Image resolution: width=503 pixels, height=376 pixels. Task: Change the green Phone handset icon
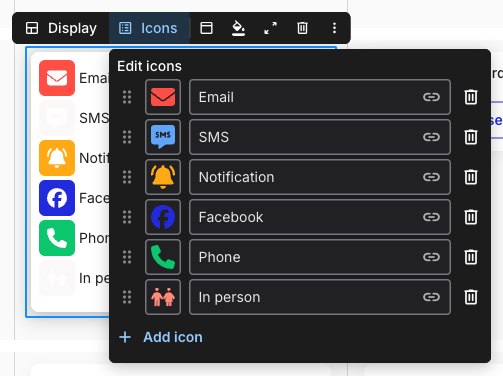(x=163, y=257)
